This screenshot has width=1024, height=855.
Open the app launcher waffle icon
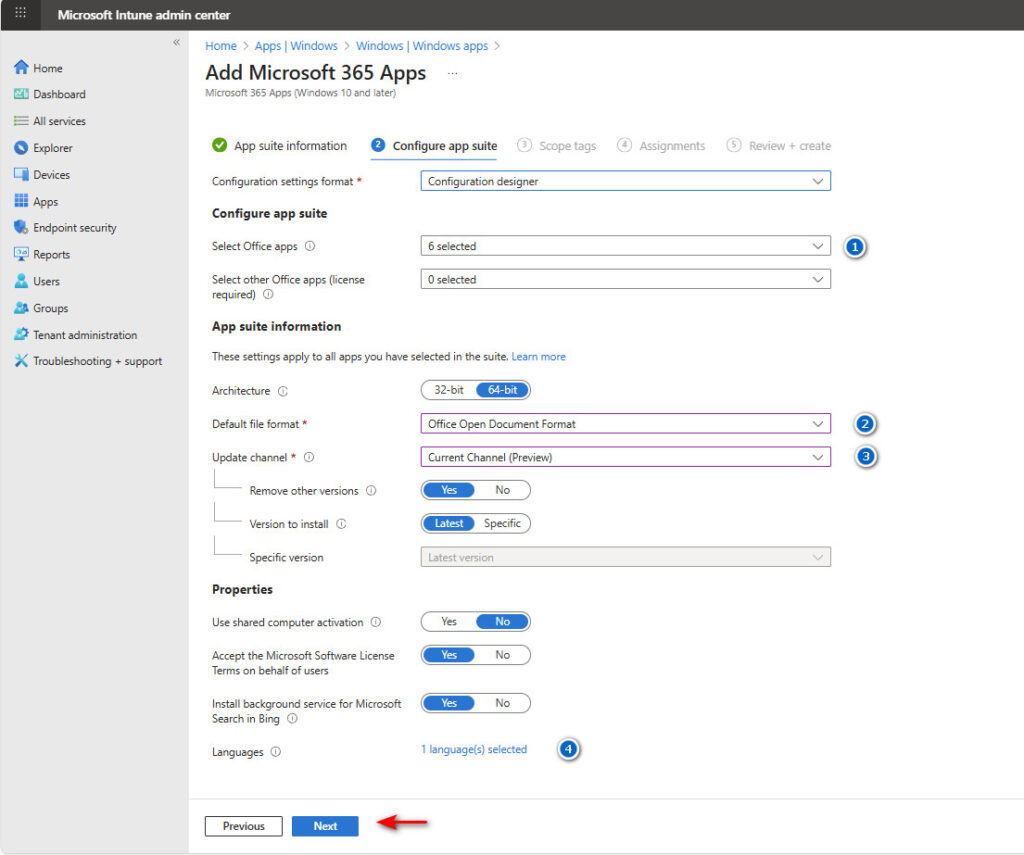tap(20, 14)
